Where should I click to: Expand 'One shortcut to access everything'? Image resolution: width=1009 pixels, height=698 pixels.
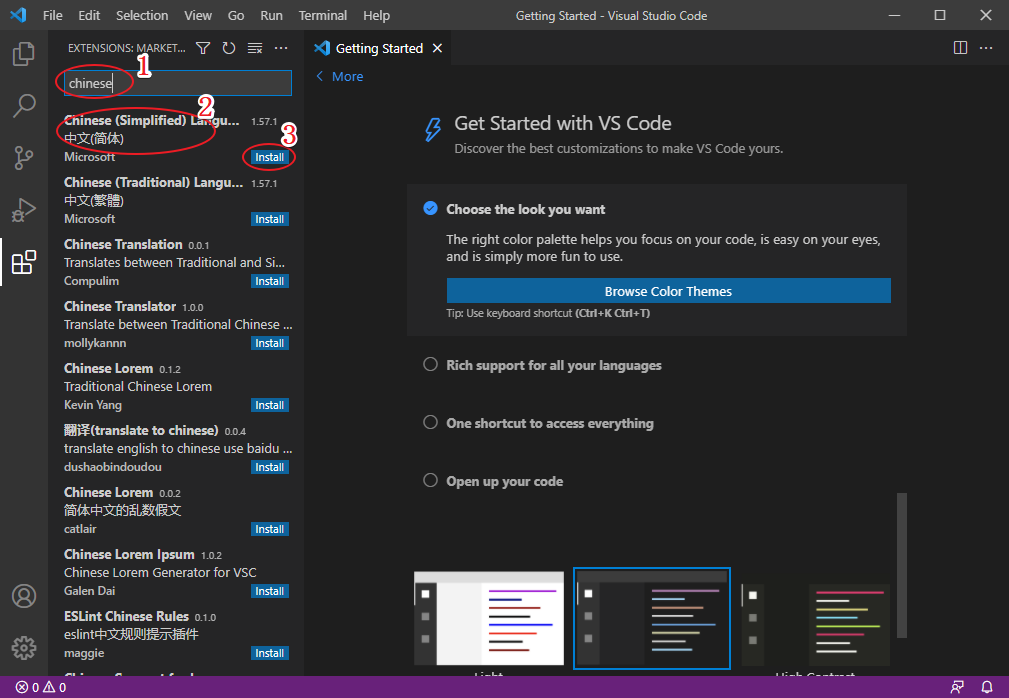pos(539,423)
